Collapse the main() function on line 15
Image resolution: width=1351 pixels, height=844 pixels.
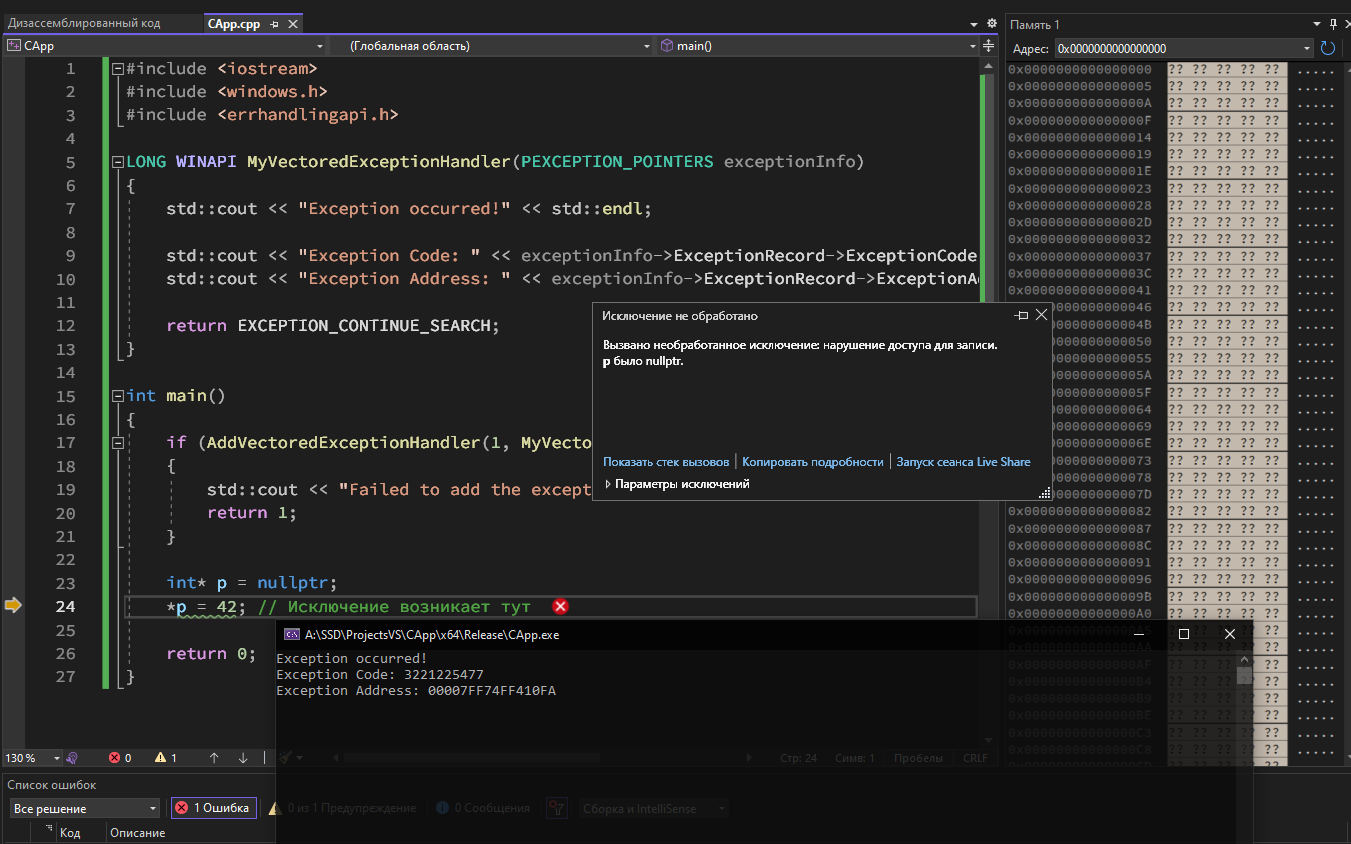coord(117,396)
